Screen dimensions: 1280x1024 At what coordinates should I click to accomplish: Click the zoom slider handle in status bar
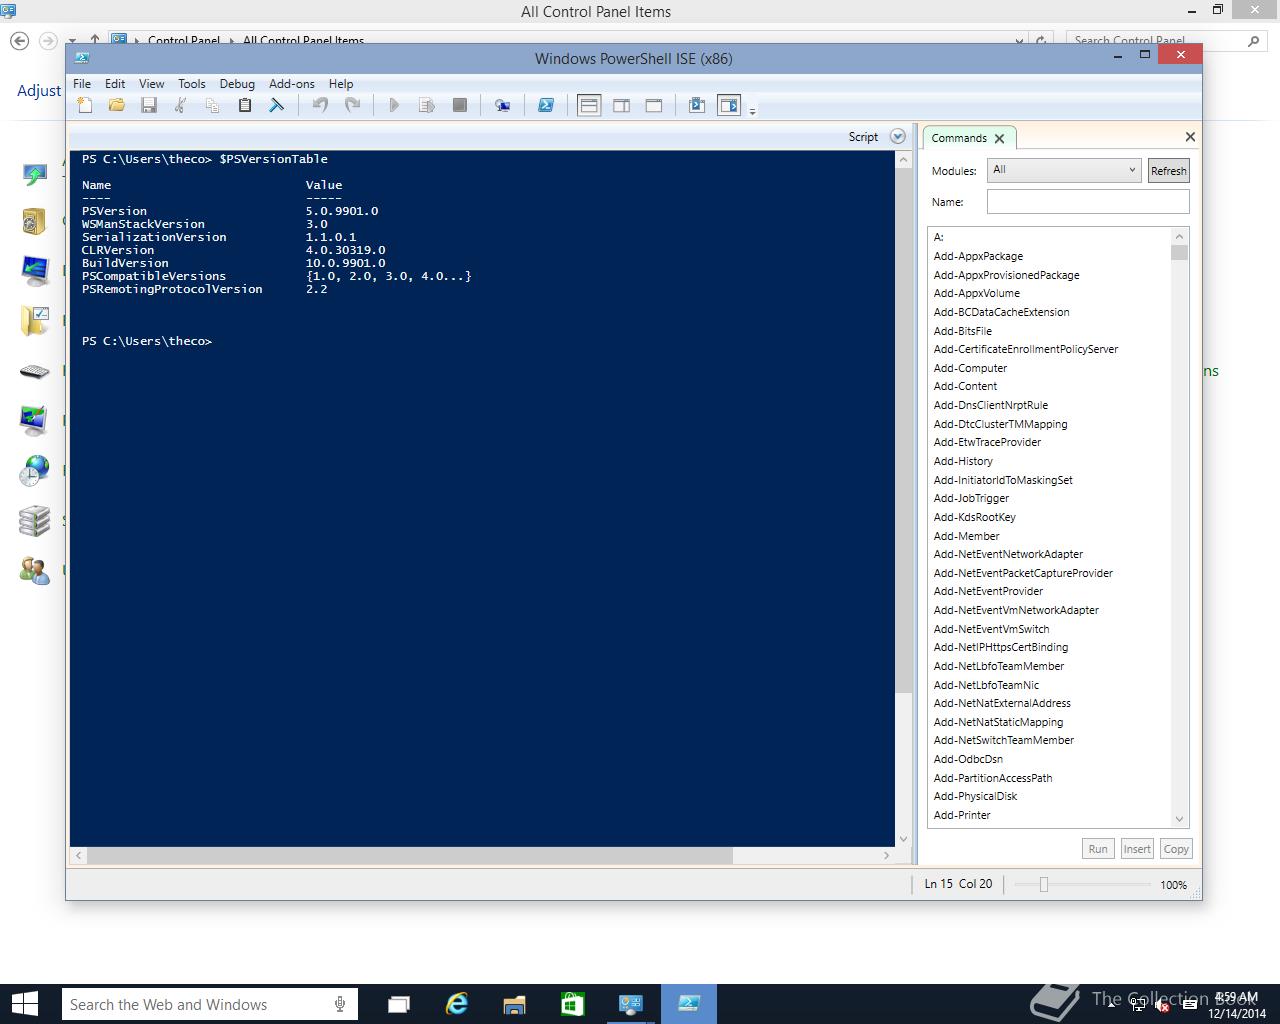tap(1043, 884)
